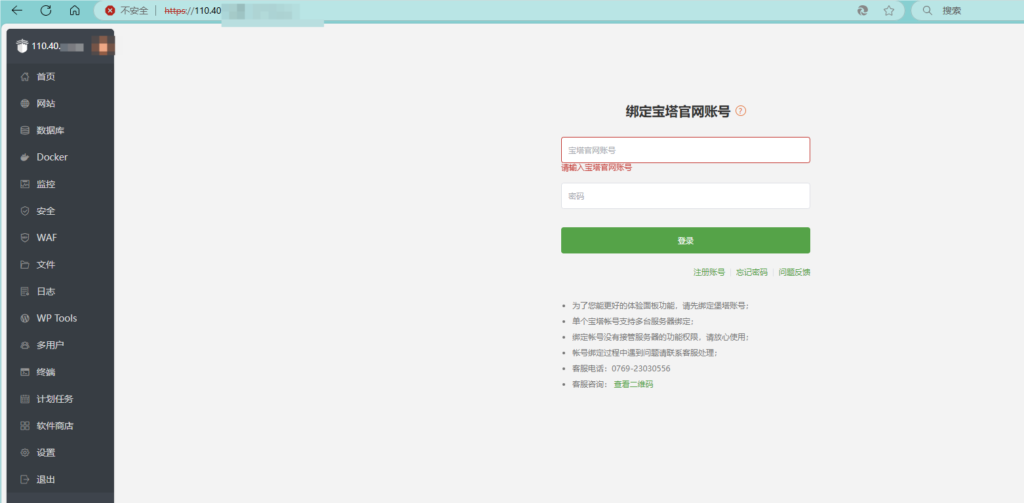Reload the page with refresh icon
Viewport: 1024px width, 503px height.
tap(46, 10)
